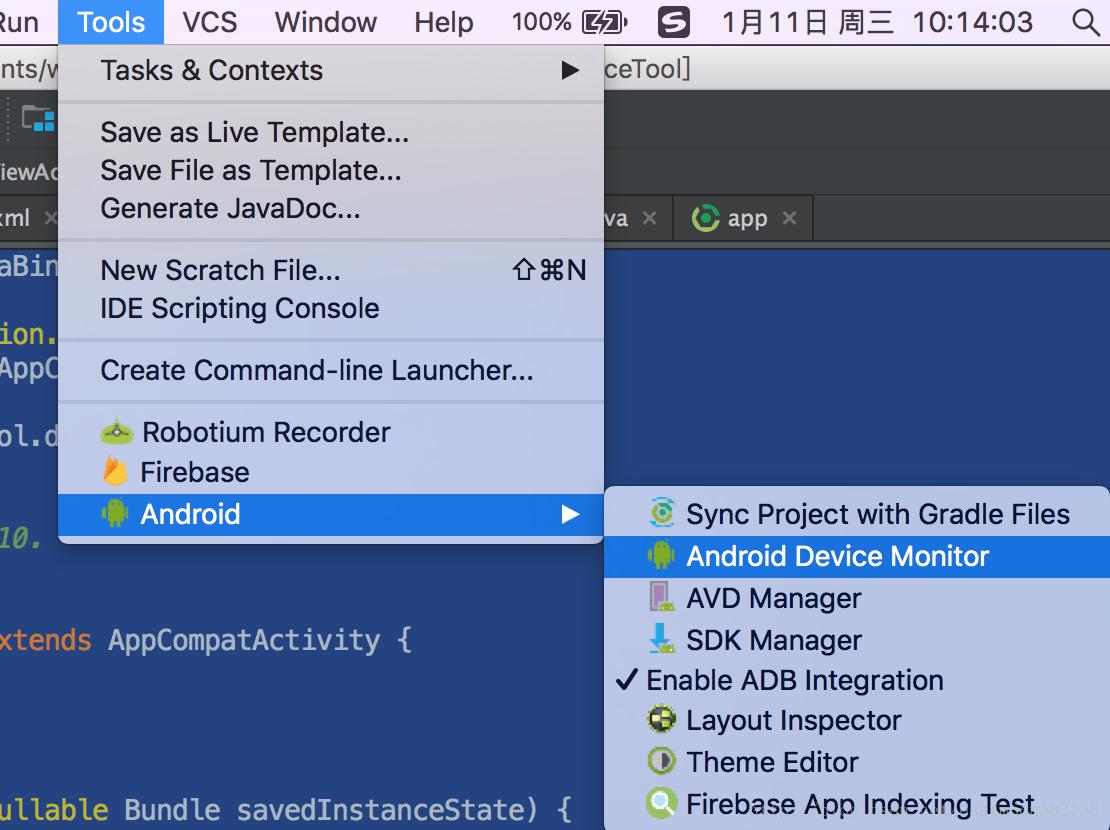Close the app editor tab
Screen dimensions: 1110x830
[x=790, y=218]
